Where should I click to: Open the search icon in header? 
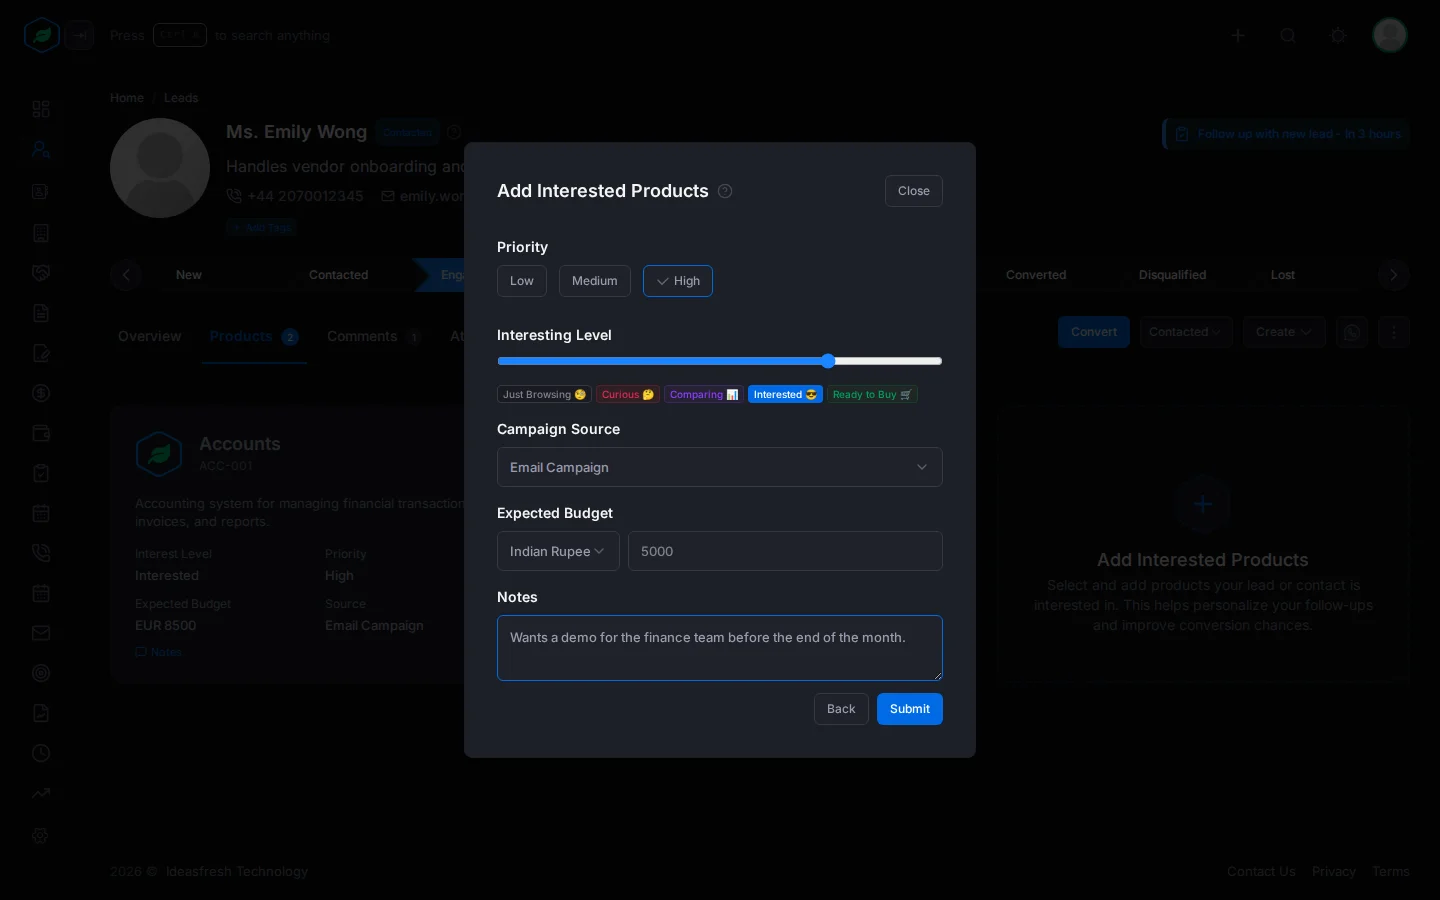point(1288,36)
